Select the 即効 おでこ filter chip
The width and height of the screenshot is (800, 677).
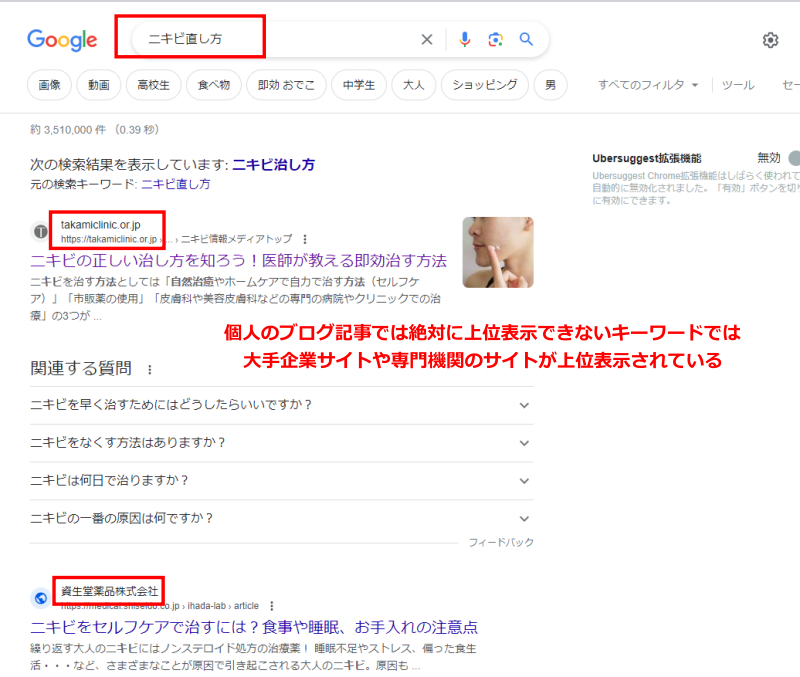tap(286, 85)
